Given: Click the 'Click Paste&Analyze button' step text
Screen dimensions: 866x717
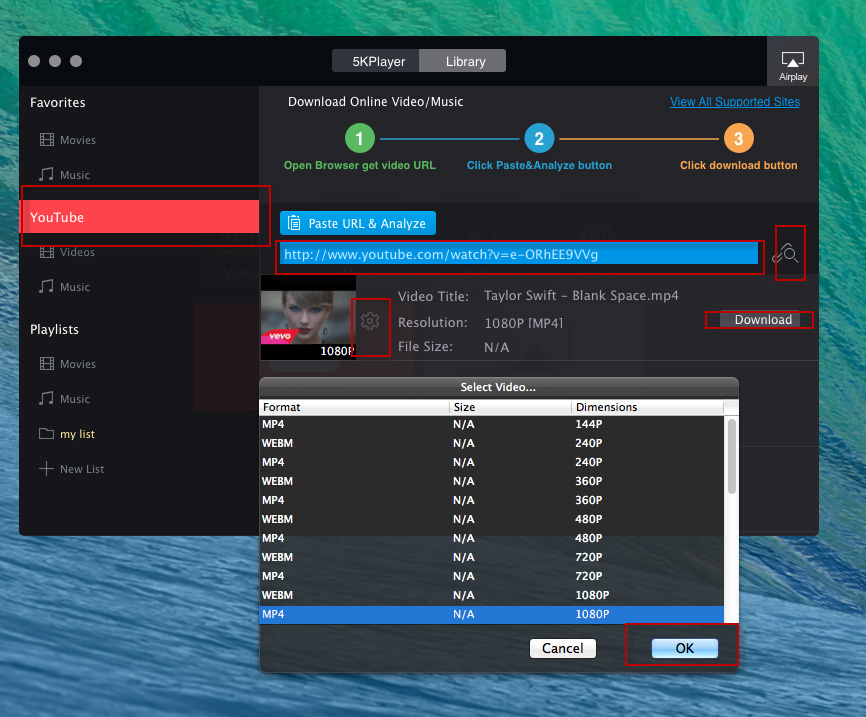Looking at the screenshot, I should point(539,165).
